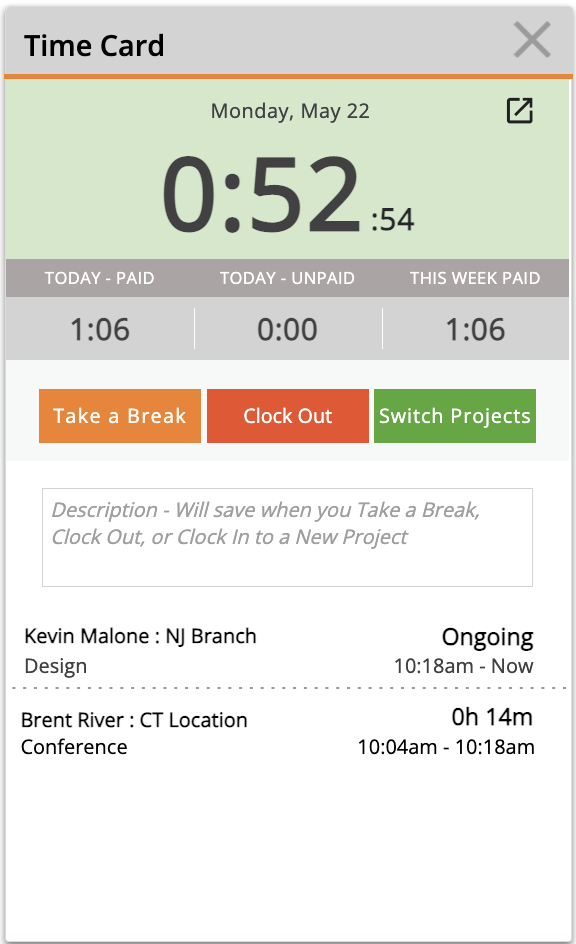
Task: Click the This Week Paid total
Action: pos(475,329)
